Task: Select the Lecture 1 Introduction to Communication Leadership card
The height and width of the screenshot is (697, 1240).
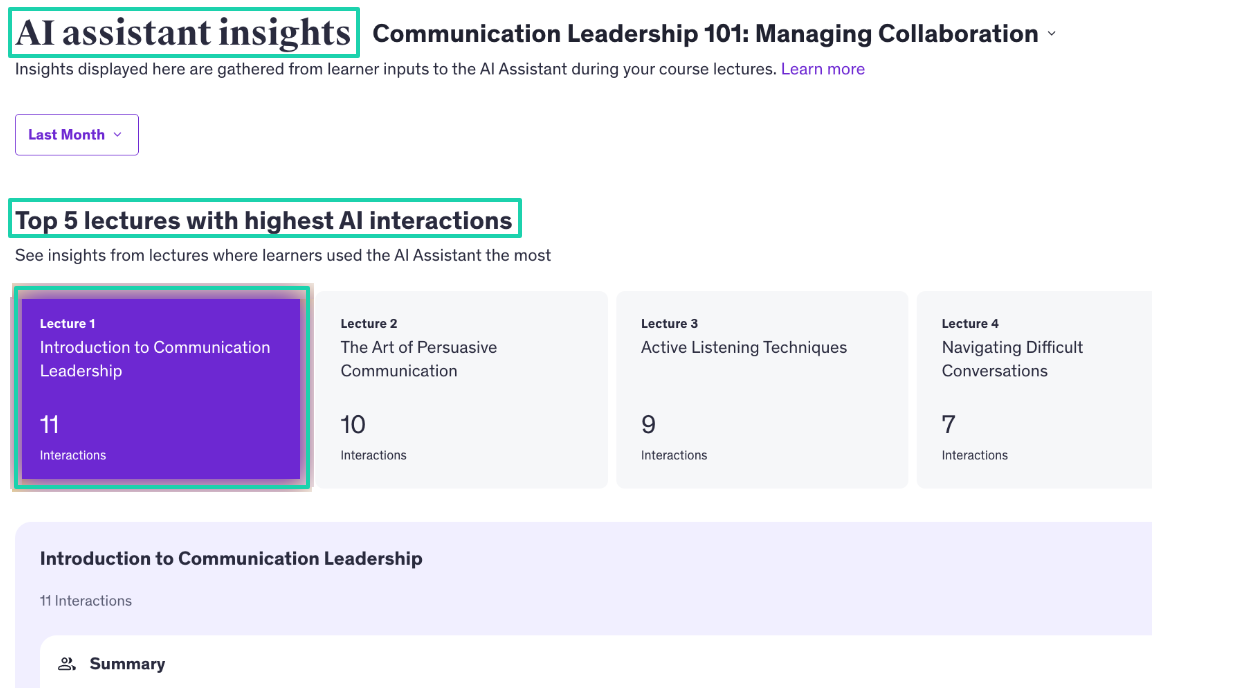Action: click(162, 389)
